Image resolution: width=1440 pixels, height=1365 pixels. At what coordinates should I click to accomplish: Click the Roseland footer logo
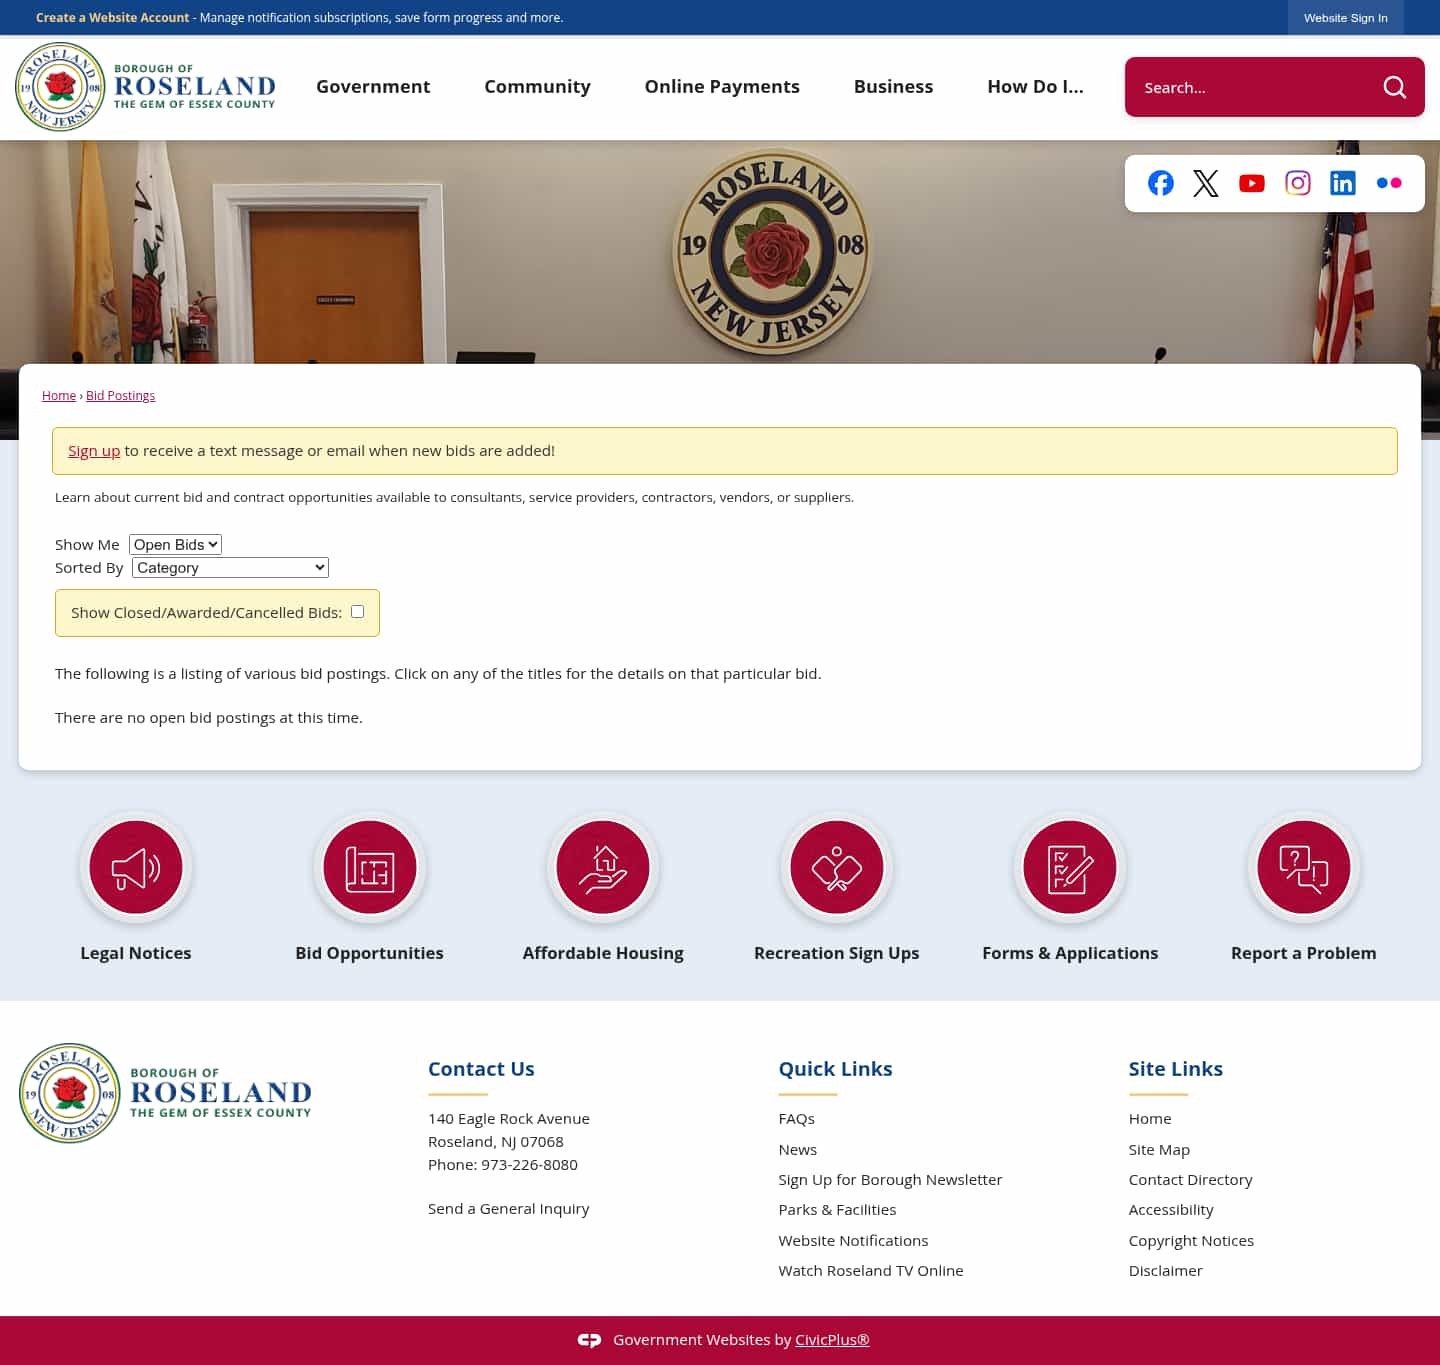pyautogui.click(x=166, y=1093)
